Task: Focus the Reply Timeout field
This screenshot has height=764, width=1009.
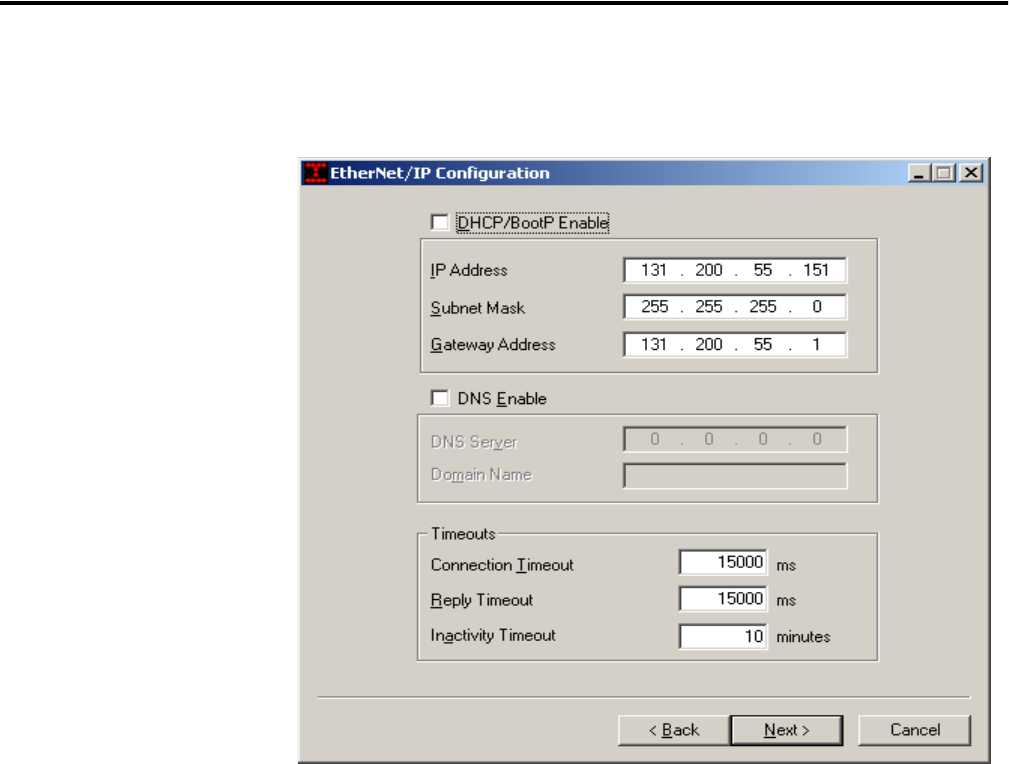Action: [x=723, y=599]
